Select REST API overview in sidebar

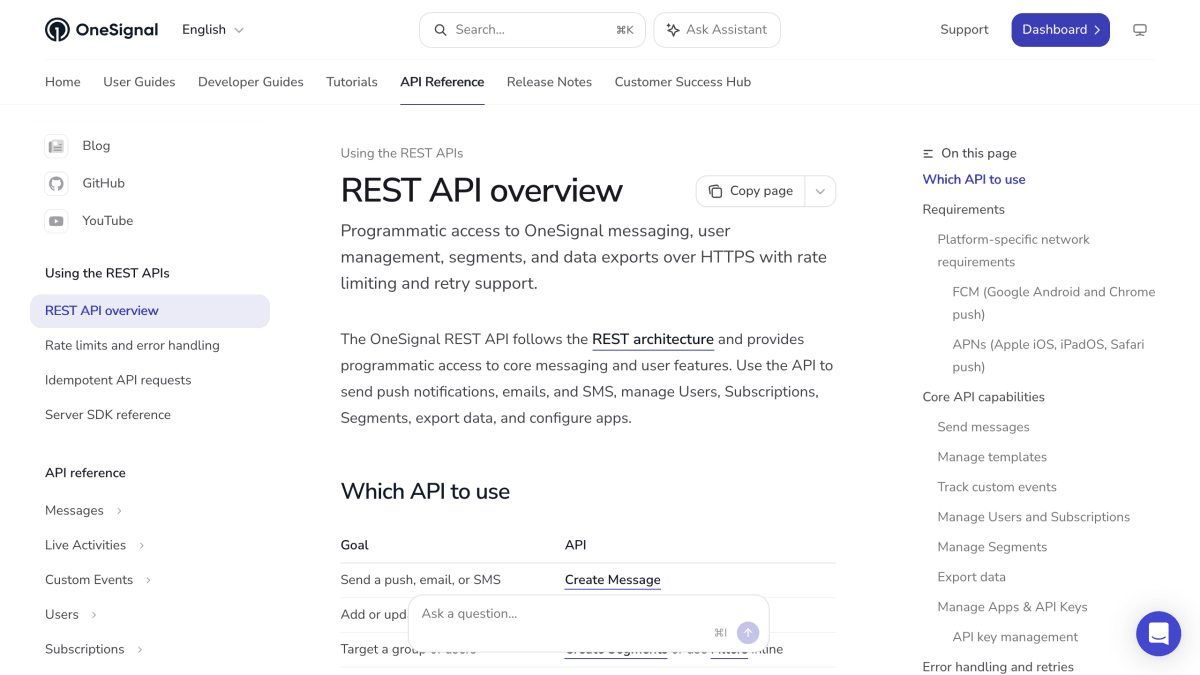pos(150,311)
